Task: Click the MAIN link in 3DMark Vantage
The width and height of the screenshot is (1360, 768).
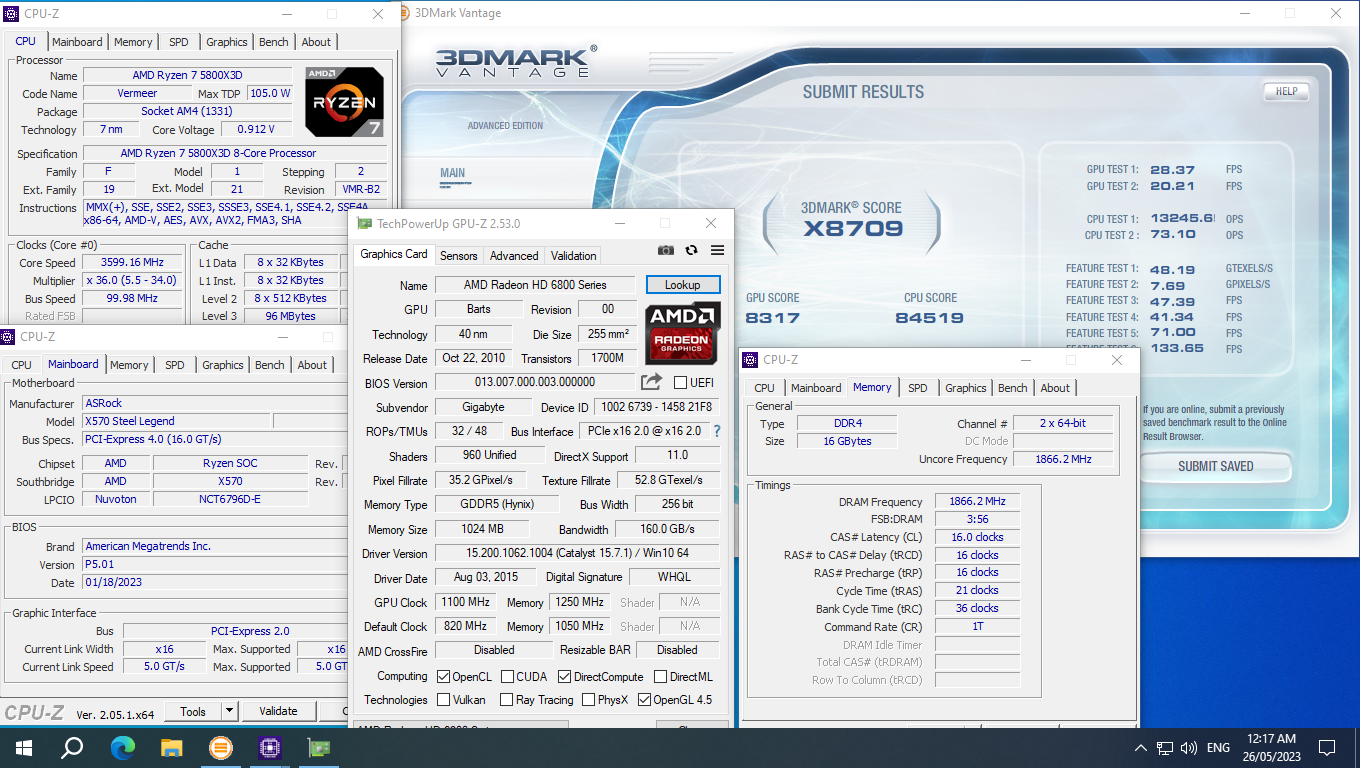Action: (452, 173)
